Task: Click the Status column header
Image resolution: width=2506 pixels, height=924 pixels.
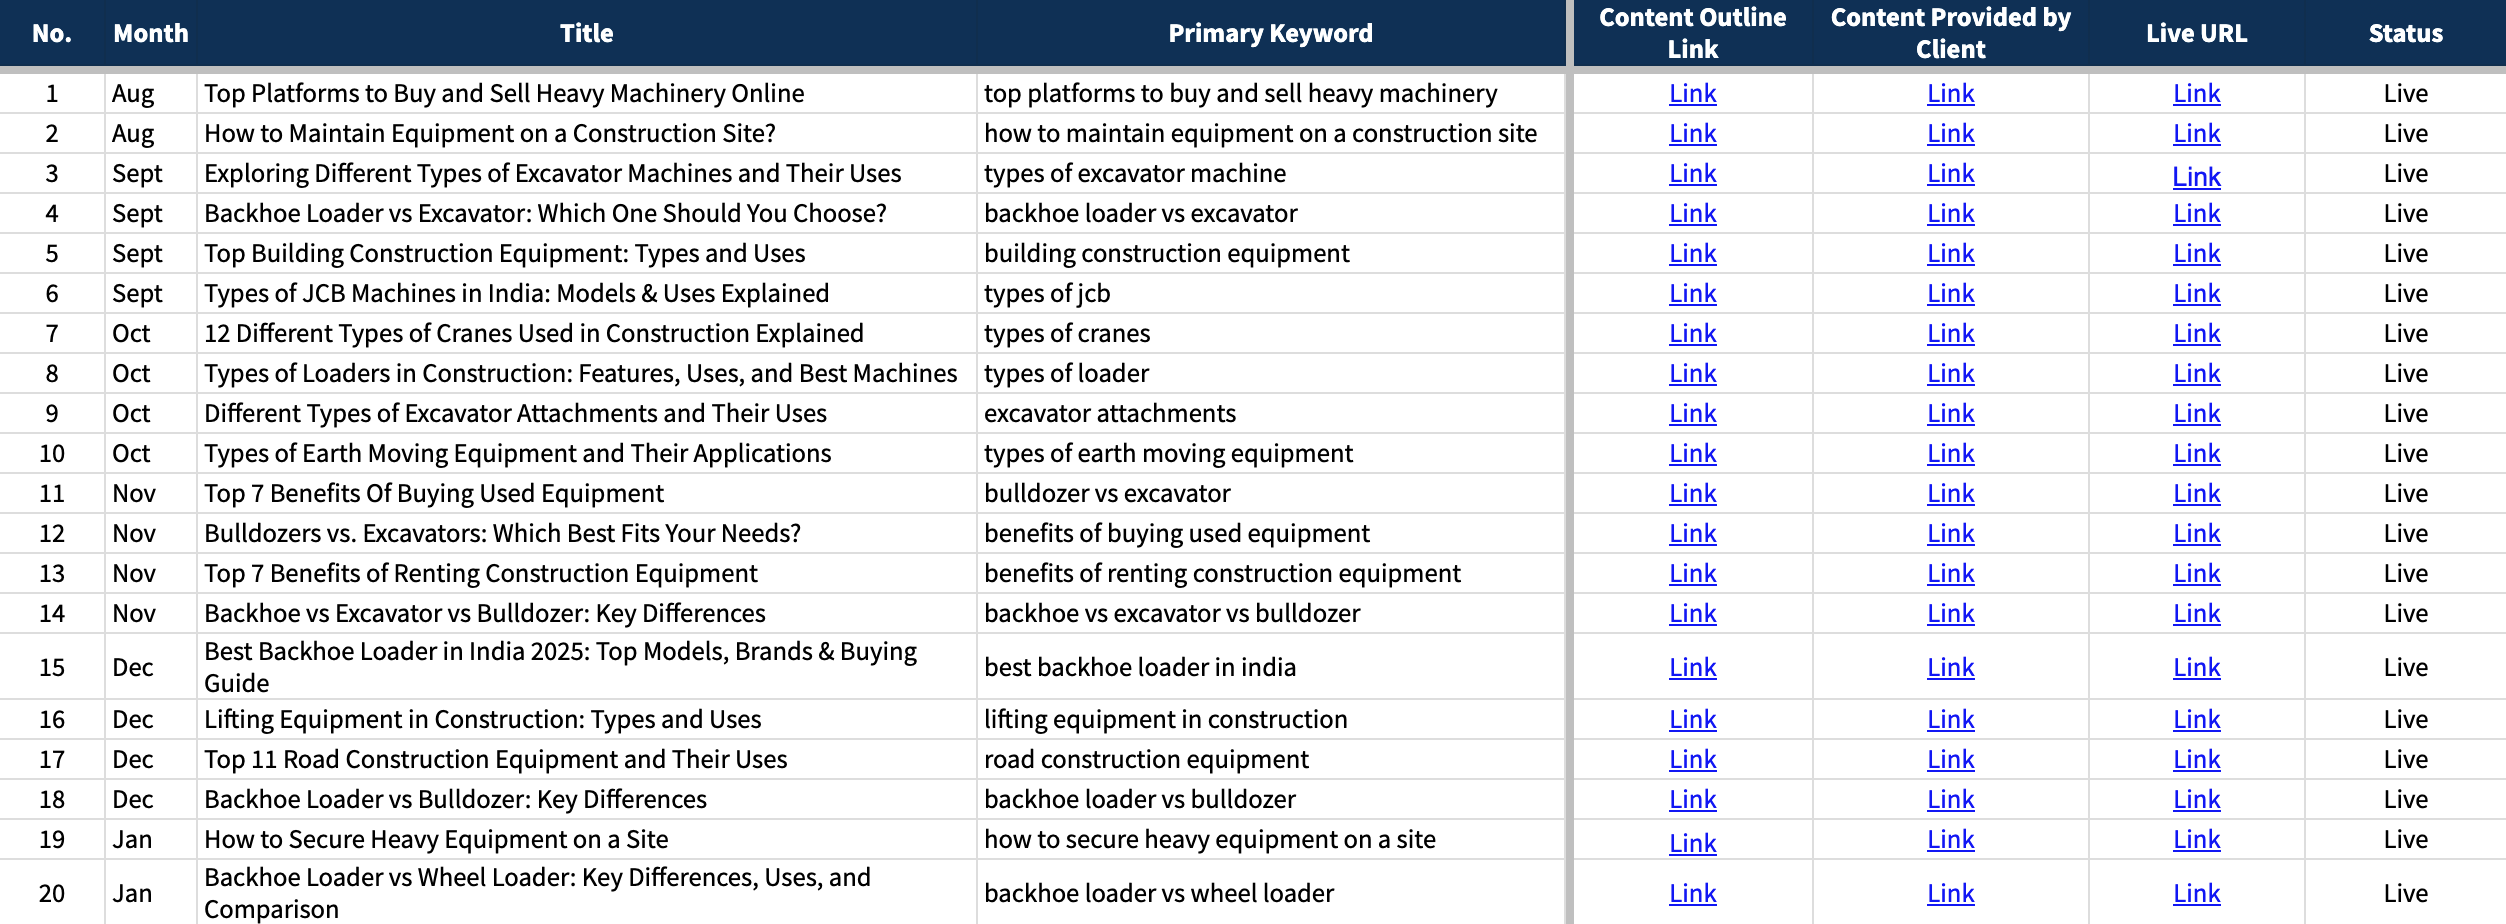Action: click(2405, 33)
